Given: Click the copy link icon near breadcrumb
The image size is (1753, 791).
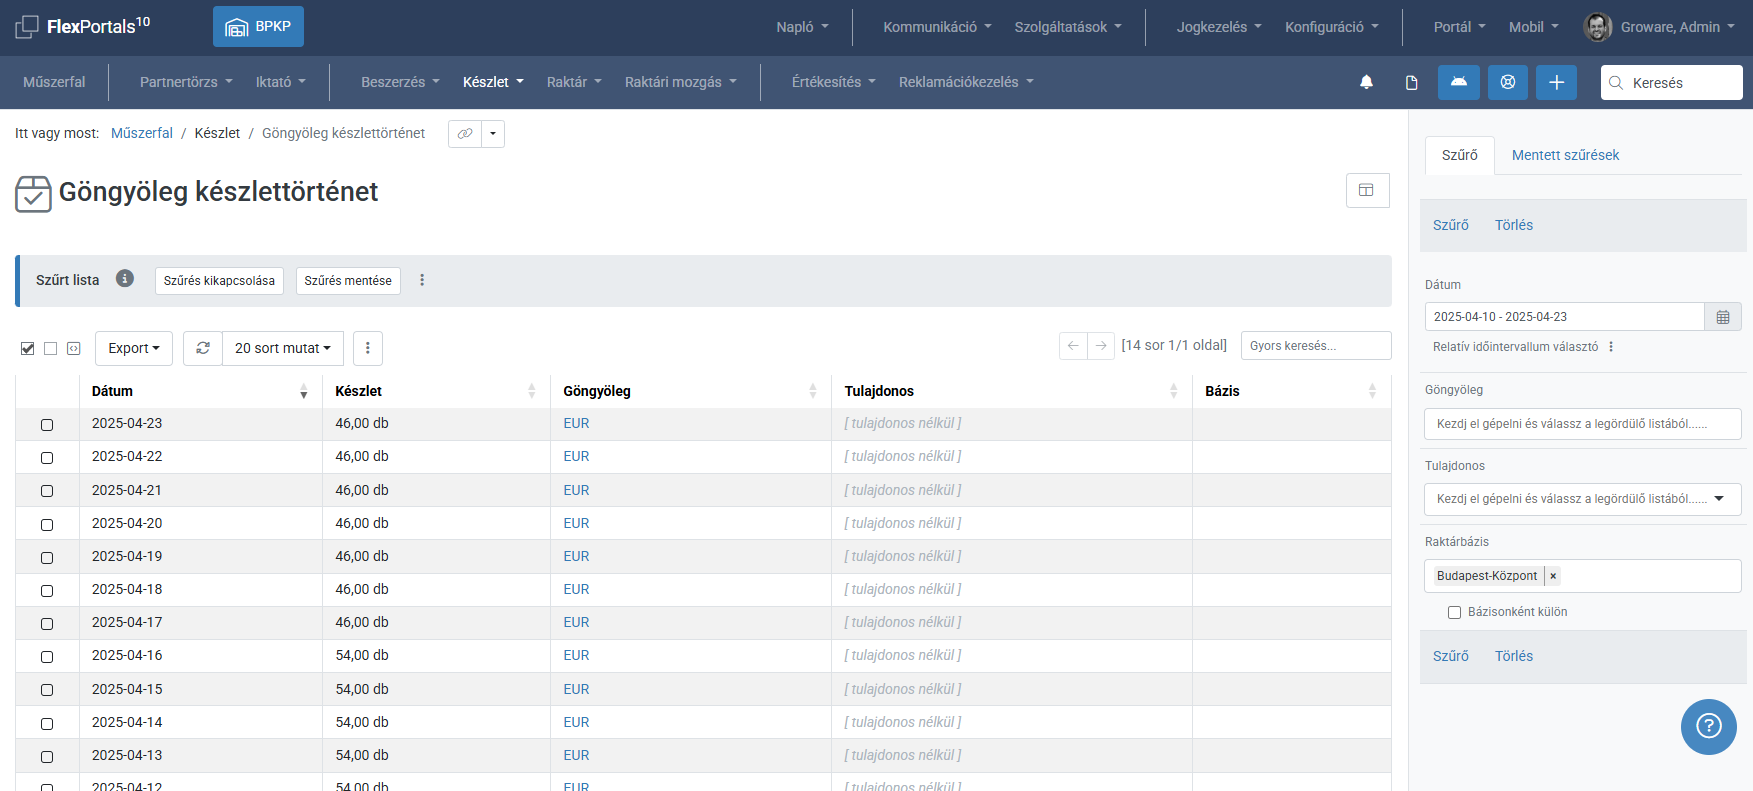Looking at the screenshot, I should 465,133.
